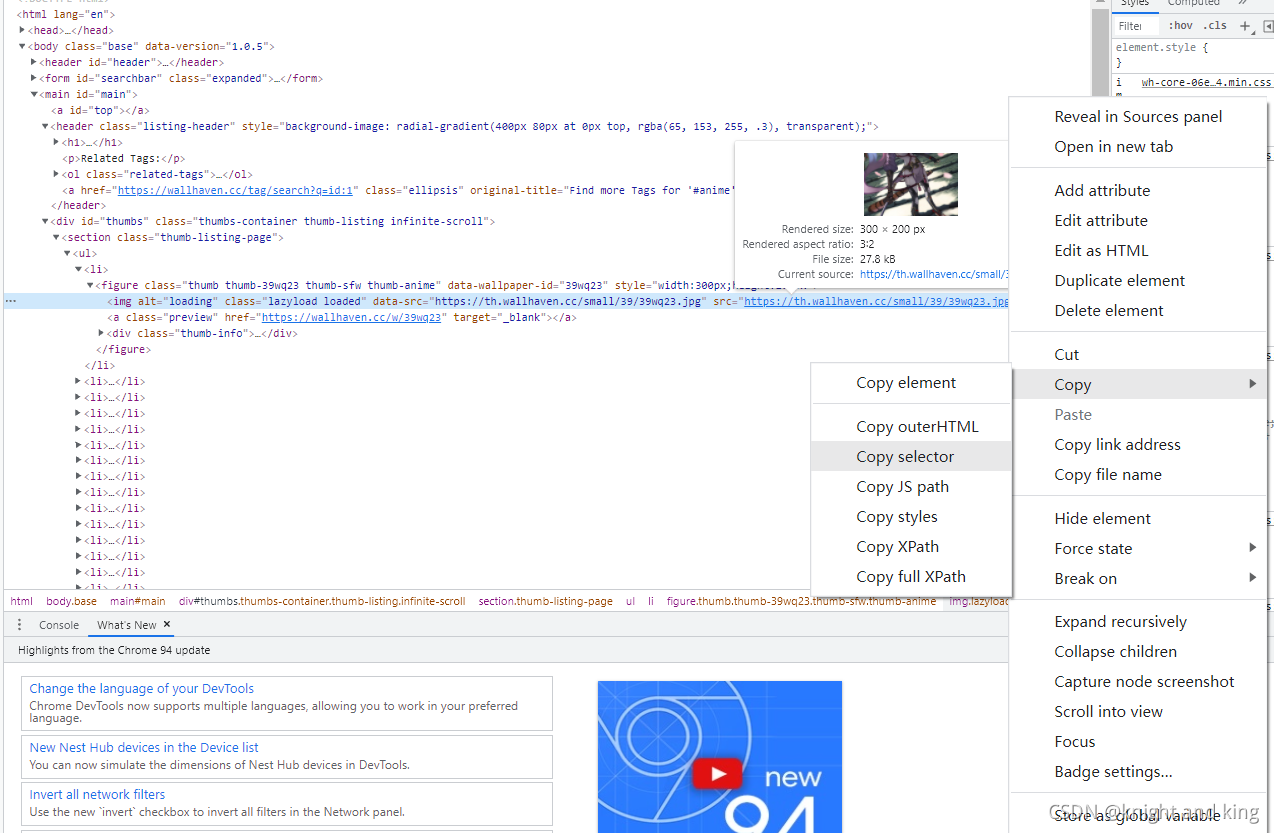Select Focus from context menu
The height and width of the screenshot is (833, 1274).
coord(1138,741)
